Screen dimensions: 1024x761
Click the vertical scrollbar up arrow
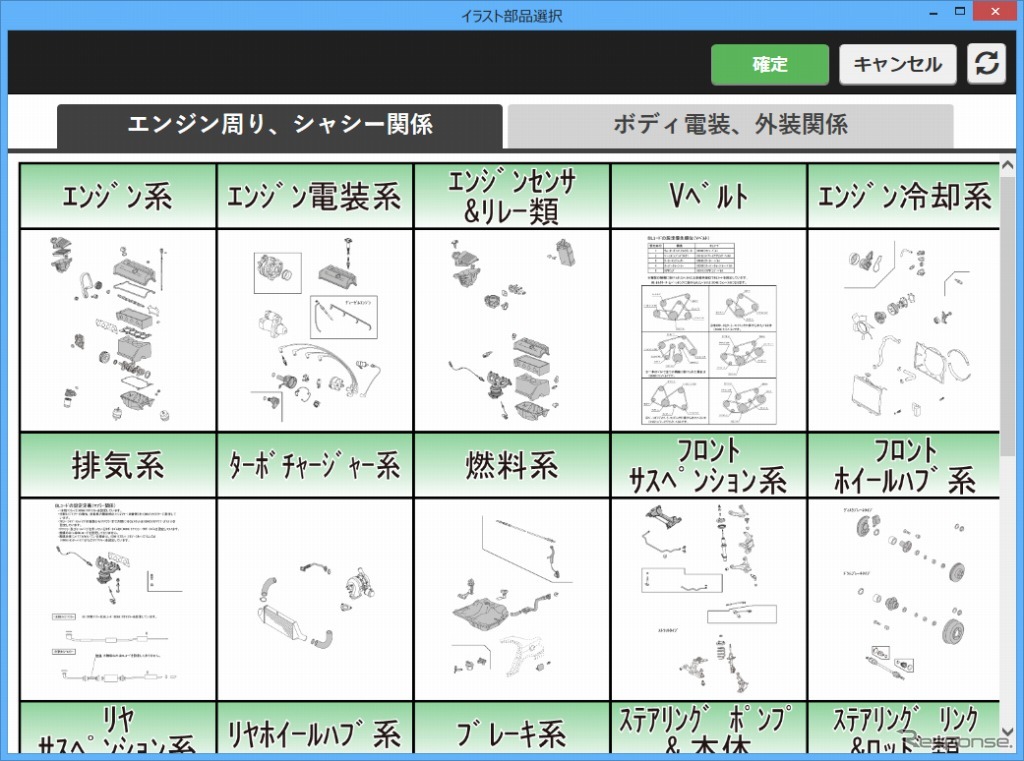point(1008,164)
